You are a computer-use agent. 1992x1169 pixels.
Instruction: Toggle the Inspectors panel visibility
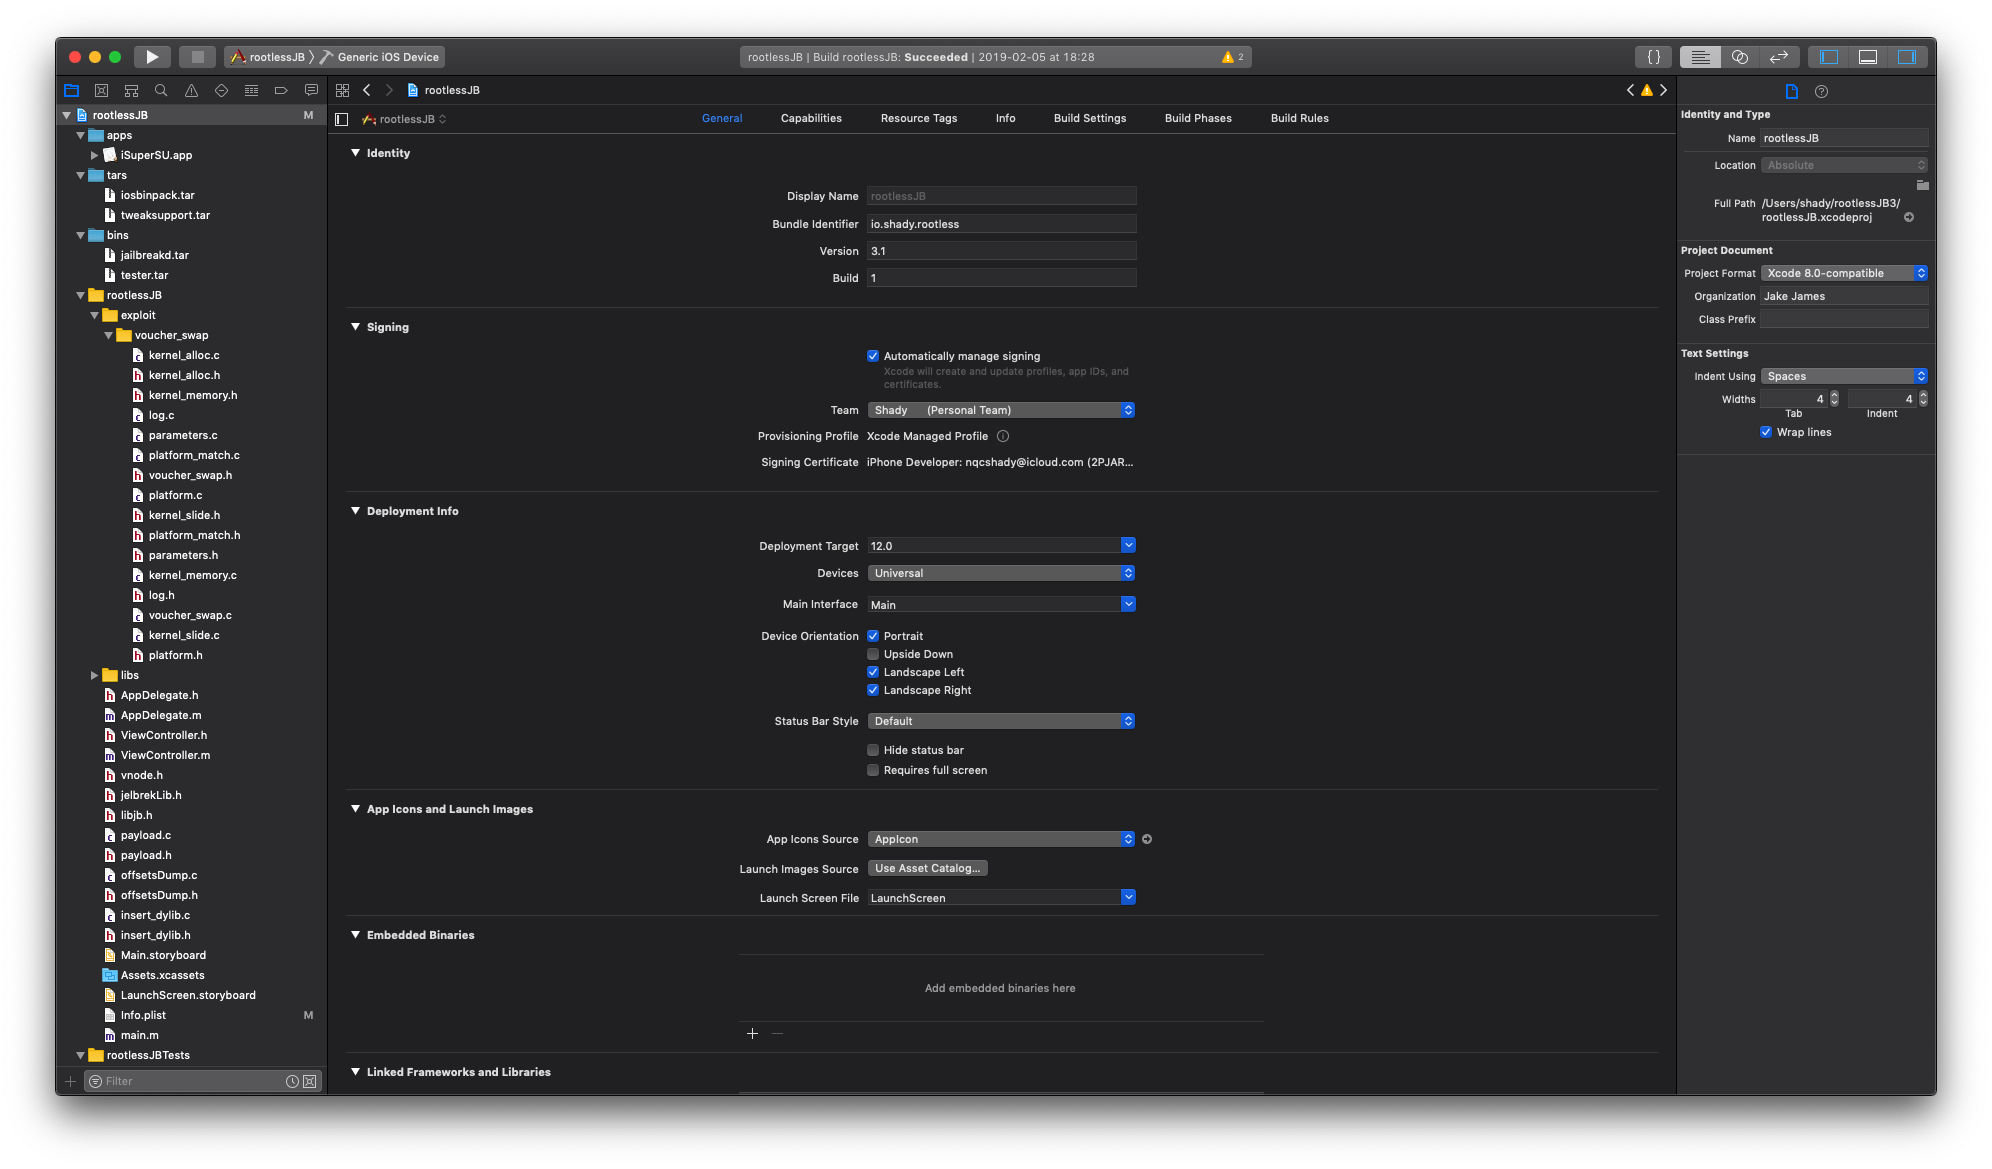pyautogui.click(x=1907, y=57)
